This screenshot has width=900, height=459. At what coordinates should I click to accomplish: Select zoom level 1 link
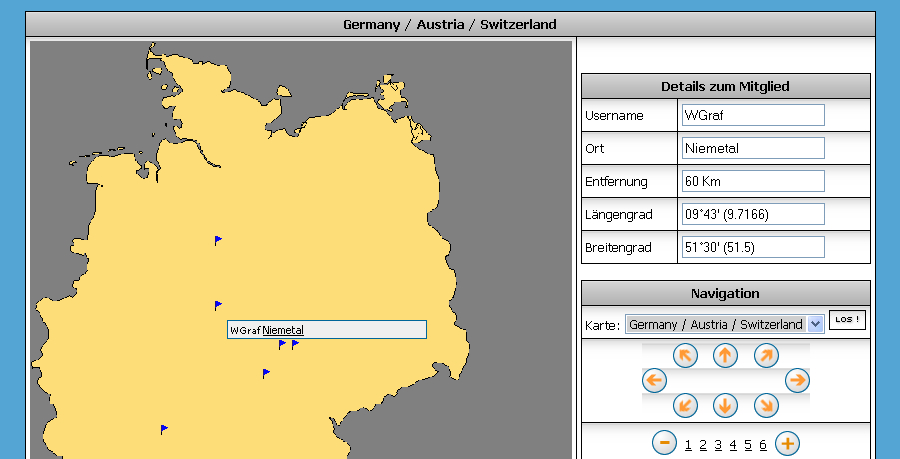point(688,445)
